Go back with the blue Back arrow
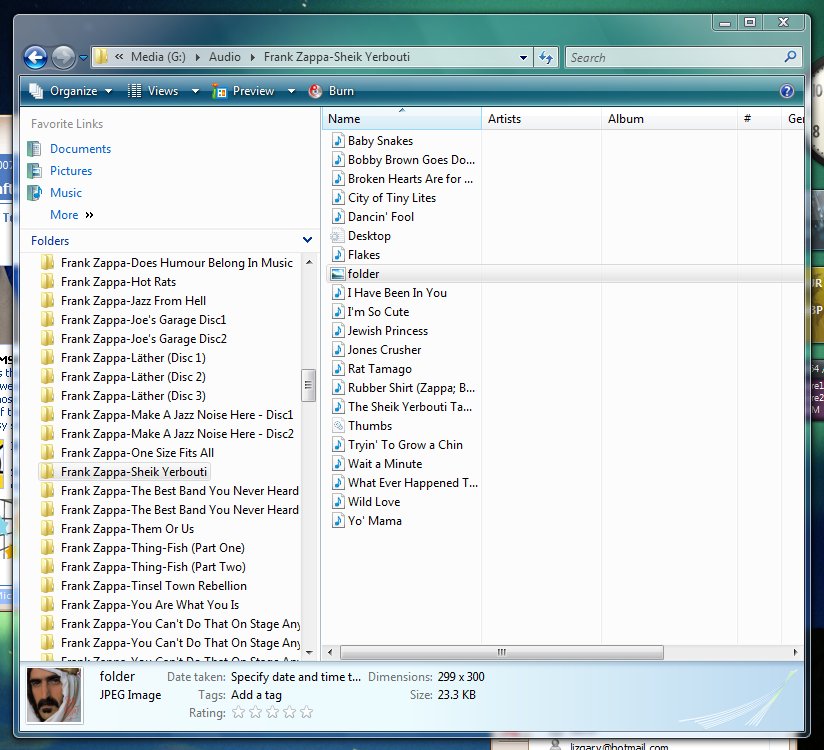Viewport: 824px width, 750px height. coord(35,57)
